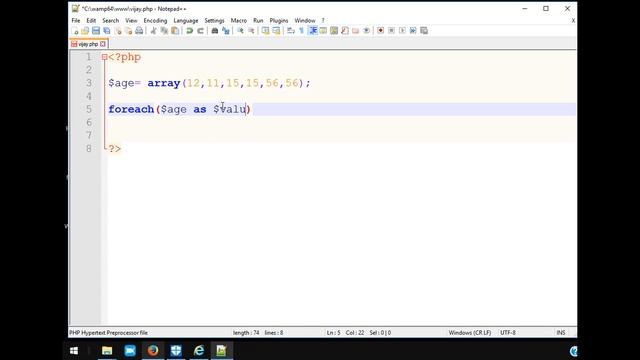Screen dimensions: 640x360
Task: Click the Stop Recording macro icon
Action: [391, 31]
